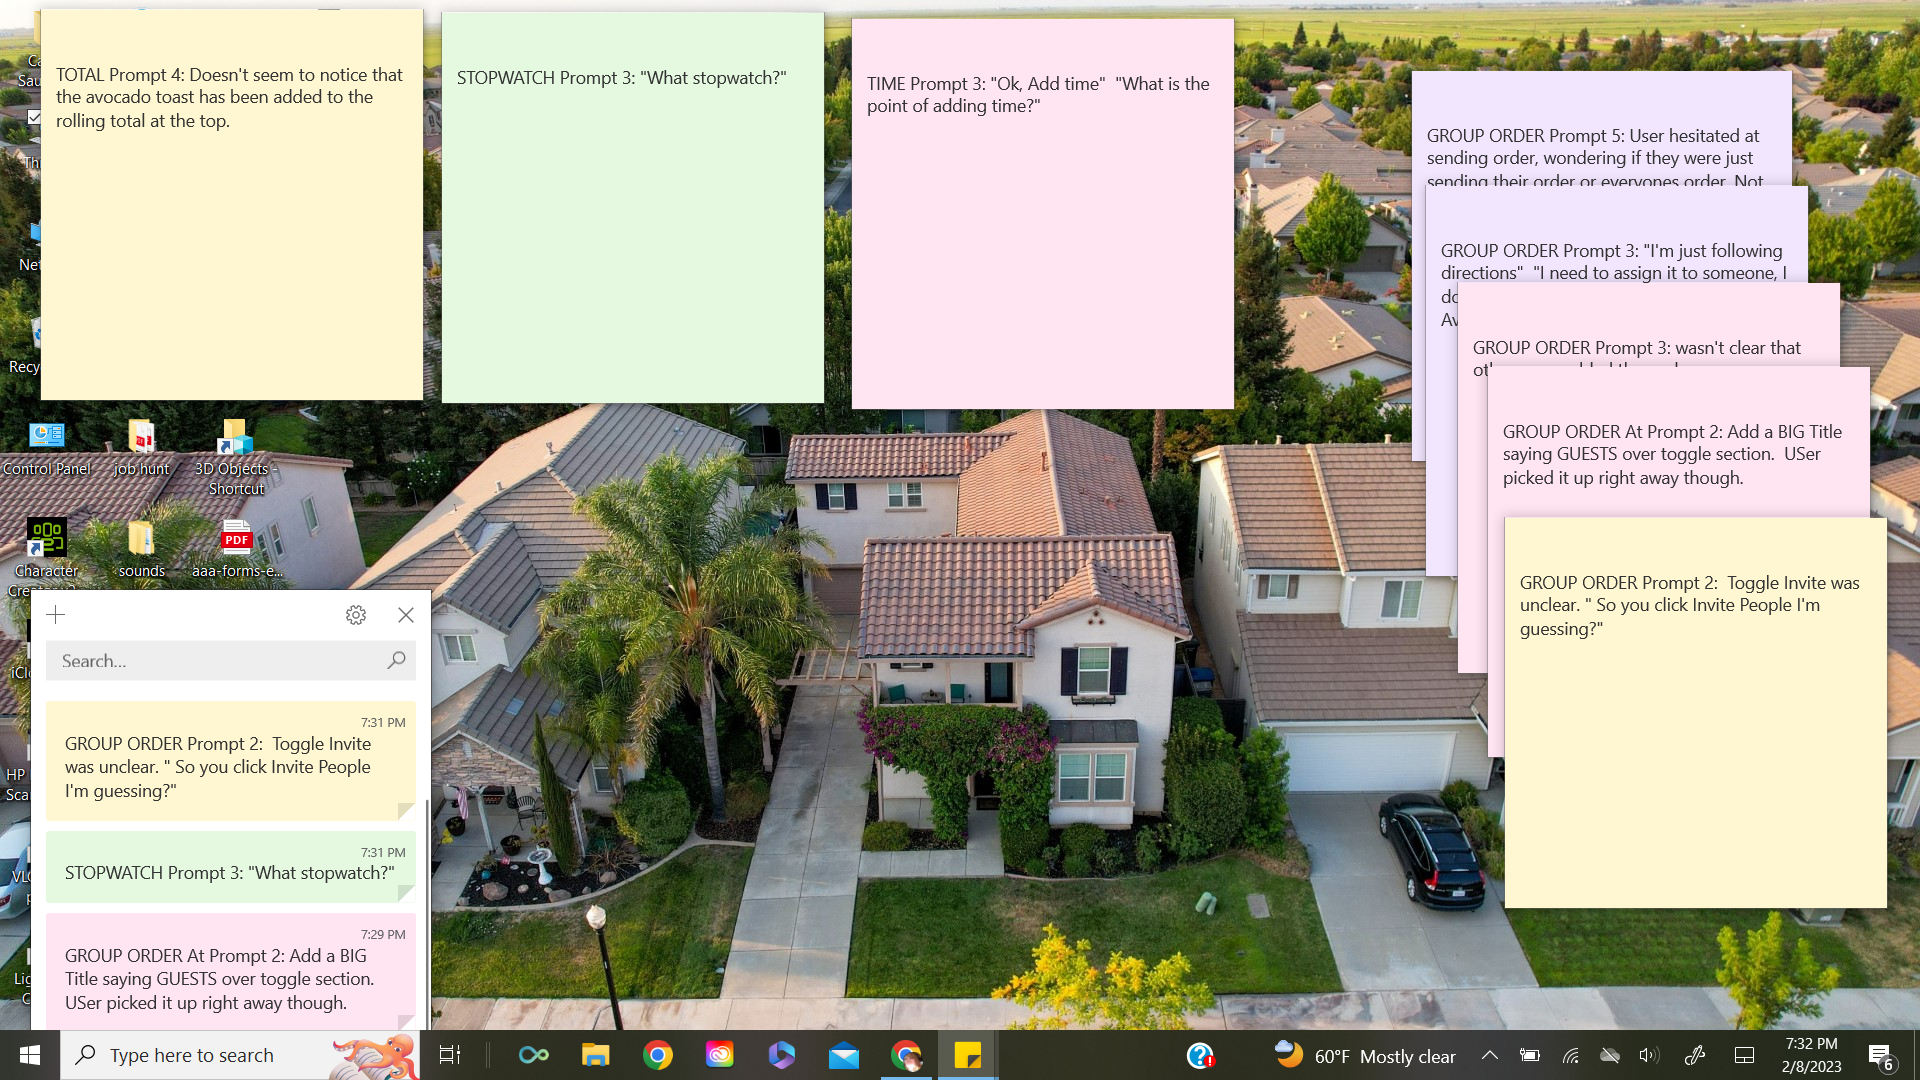Open the weather widget showing 60°F

click(1365, 1056)
